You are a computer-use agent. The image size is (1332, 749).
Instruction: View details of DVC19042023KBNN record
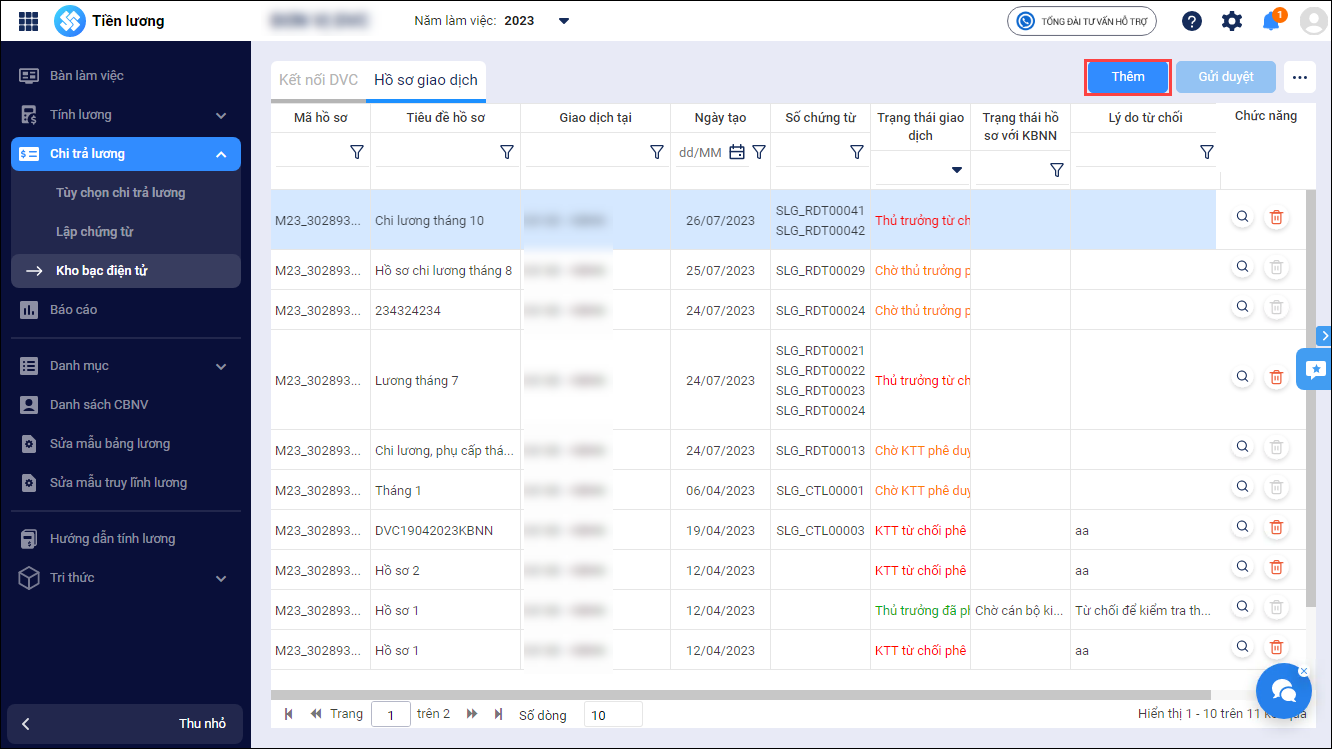[1243, 527]
